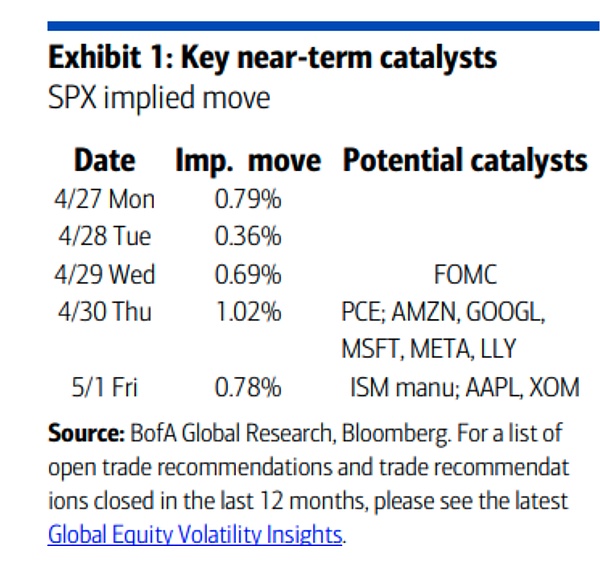
Task: Click the 4/29 Wed date cell
Action: [x=104, y=274]
